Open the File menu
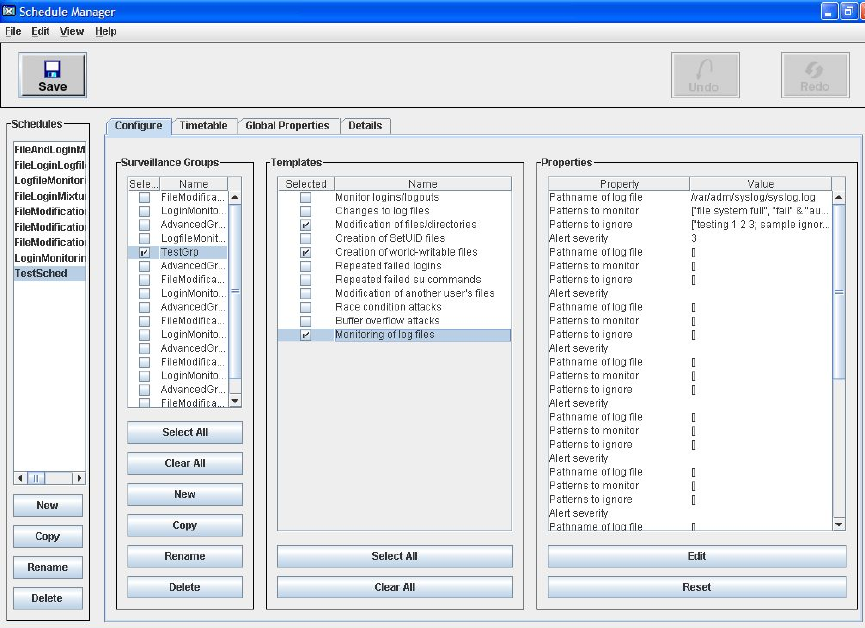The image size is (865, 628). (x=13, y=31)
